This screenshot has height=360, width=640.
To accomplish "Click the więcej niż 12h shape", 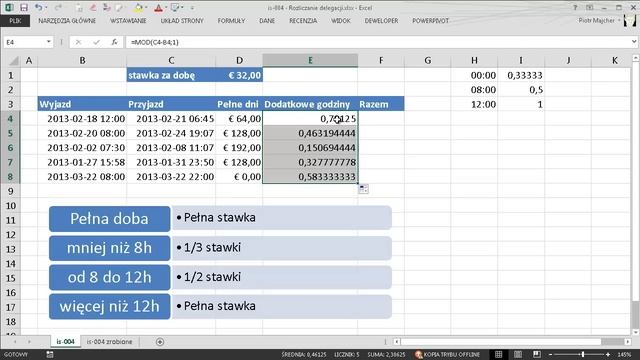I will [x=109, y=306].
